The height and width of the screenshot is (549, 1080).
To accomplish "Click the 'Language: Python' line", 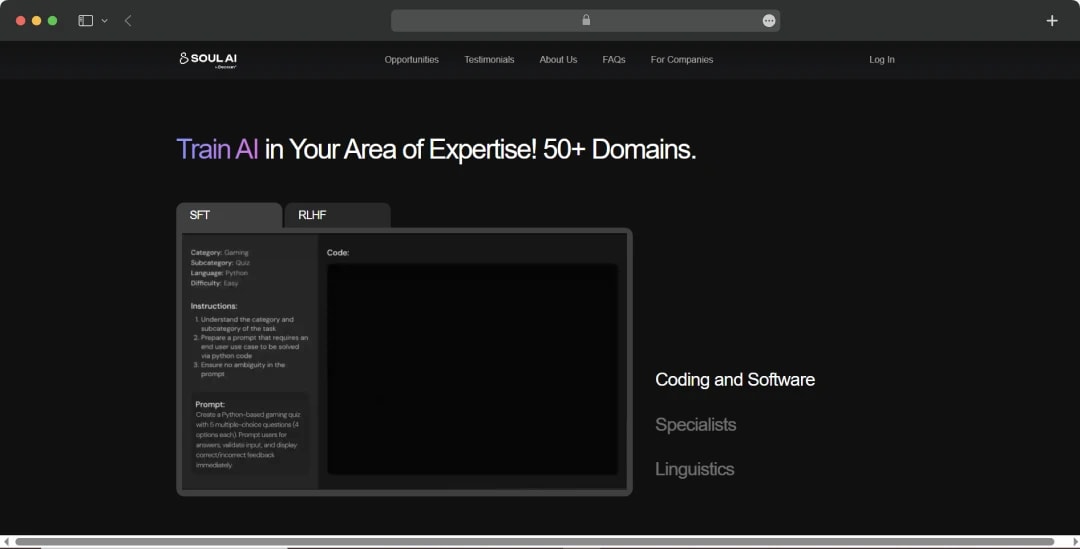I will coord(219,273).
